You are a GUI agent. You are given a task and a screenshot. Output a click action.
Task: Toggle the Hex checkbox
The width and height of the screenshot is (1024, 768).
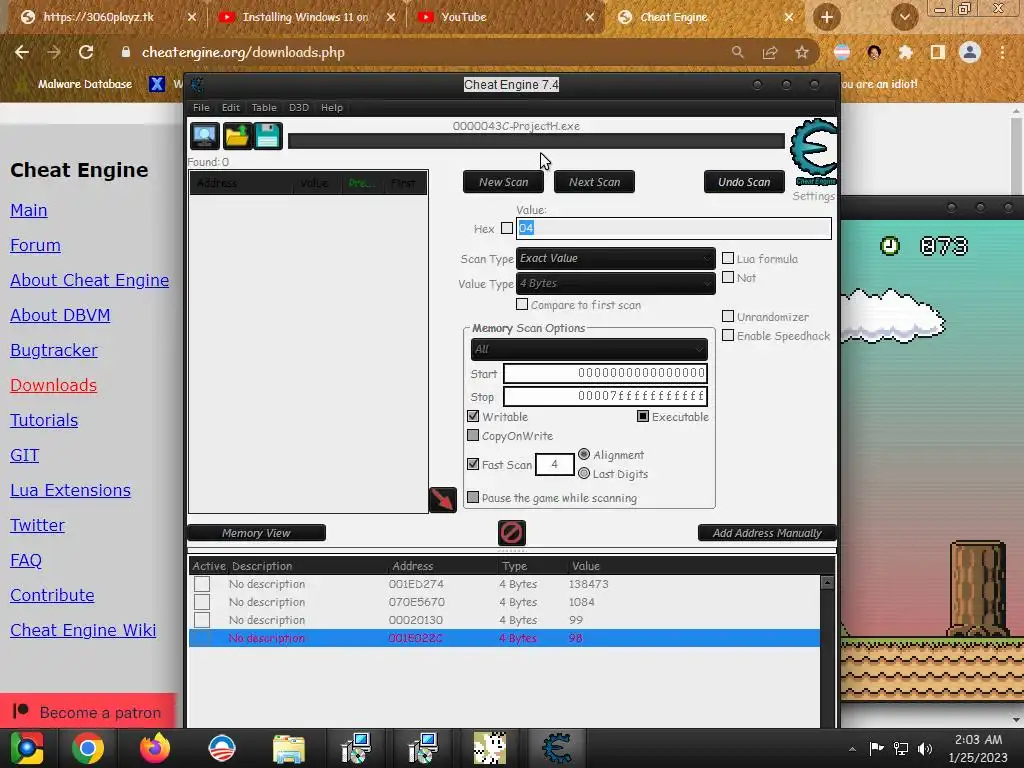507,228
